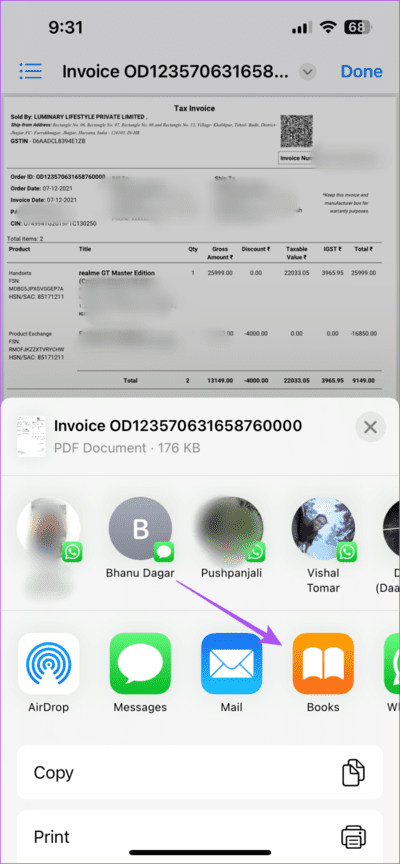Tap the cellular signal status icon
Screen dimensions: 400x864
(x=301, y=28)
